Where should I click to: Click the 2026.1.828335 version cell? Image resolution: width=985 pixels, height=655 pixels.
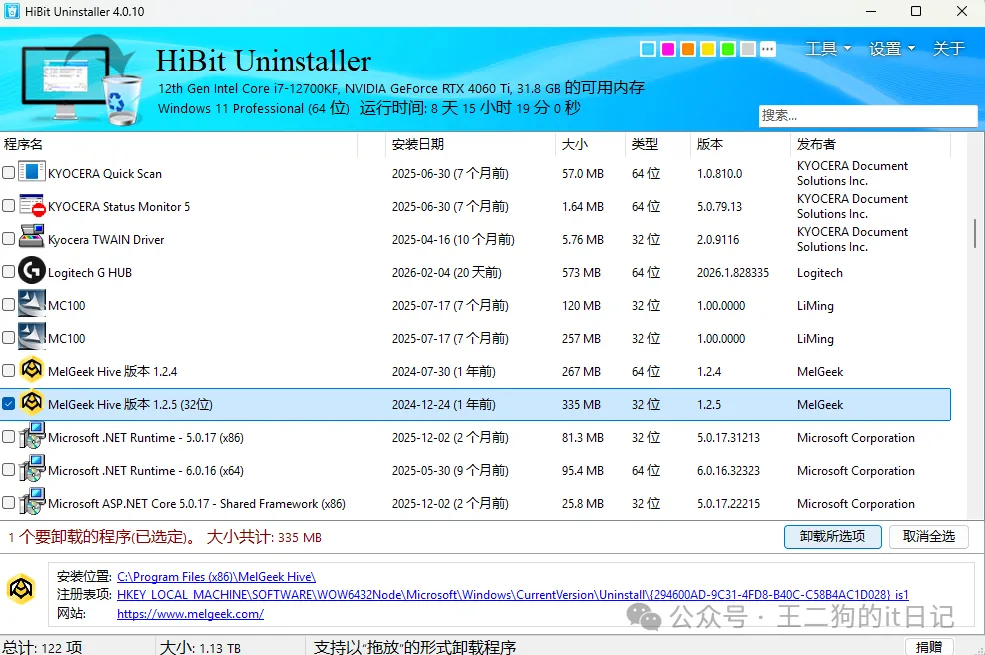(732, 273)
